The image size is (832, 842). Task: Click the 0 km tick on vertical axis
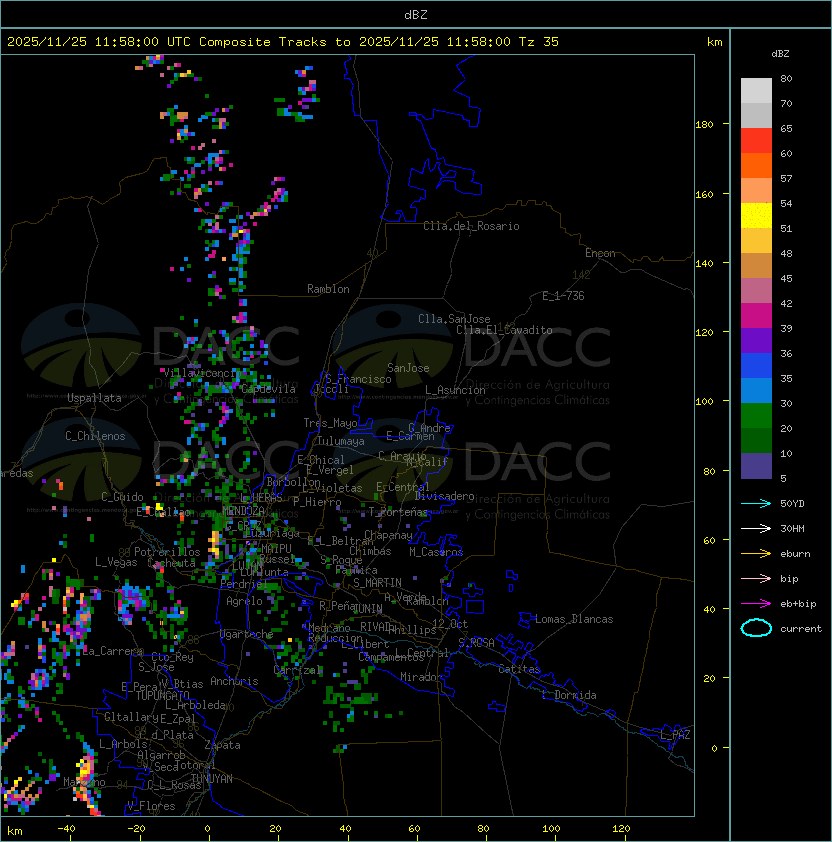coord(714,748)
